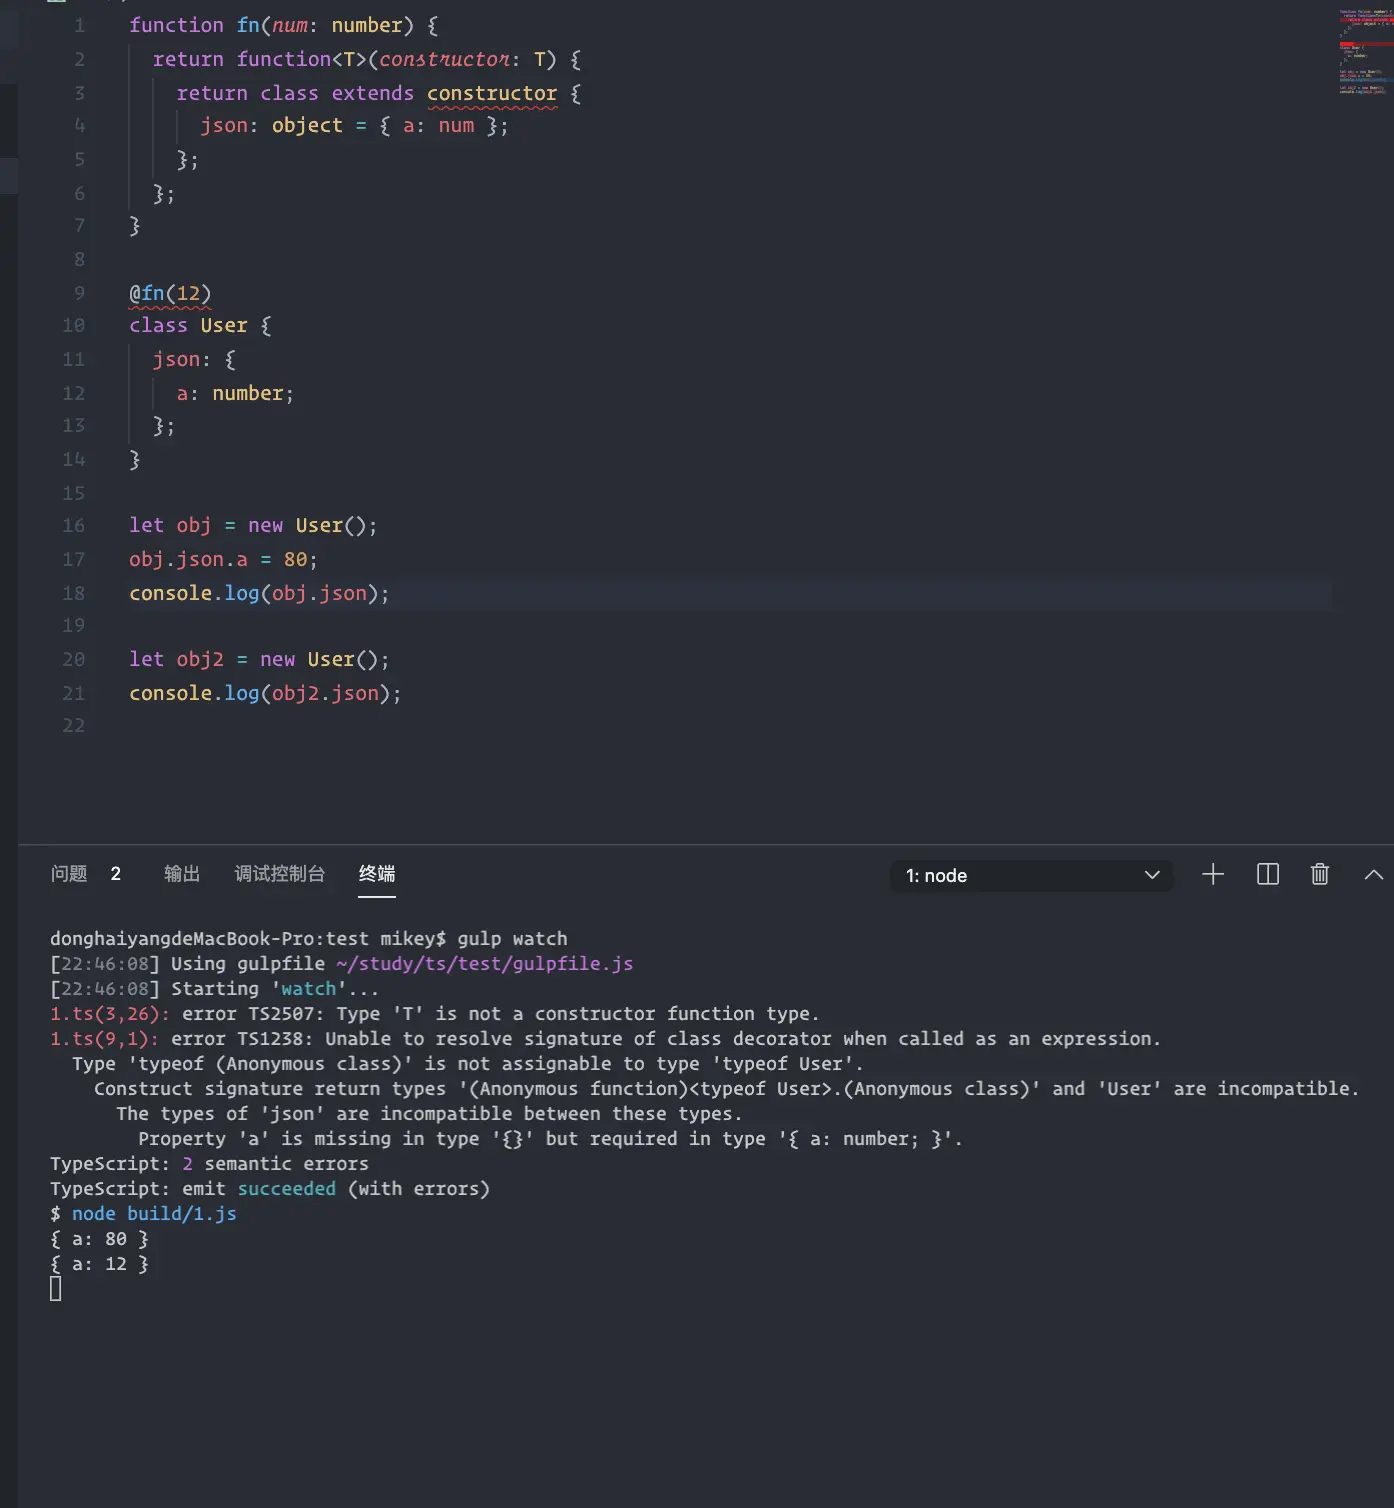Click 'a: number;' on line 12

(235, 393)
